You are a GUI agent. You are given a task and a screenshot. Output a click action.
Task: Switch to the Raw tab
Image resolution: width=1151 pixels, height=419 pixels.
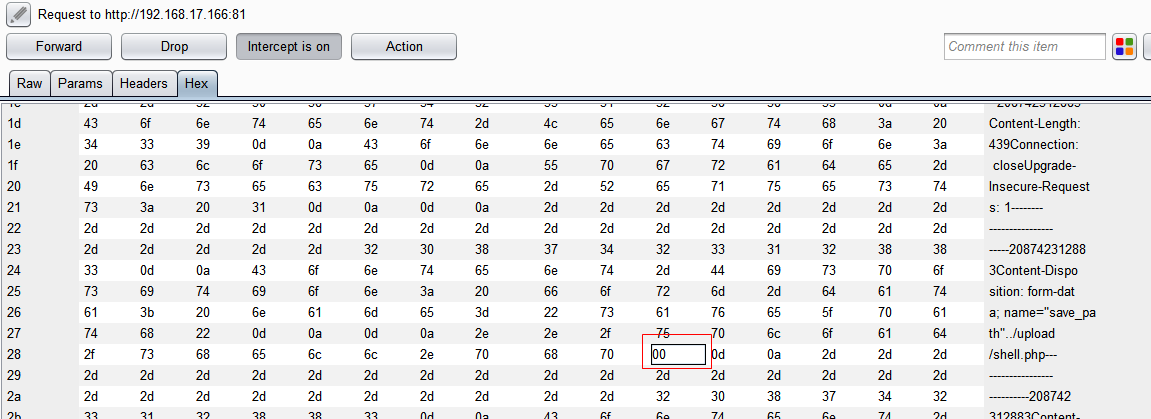(x=30, y=84)
